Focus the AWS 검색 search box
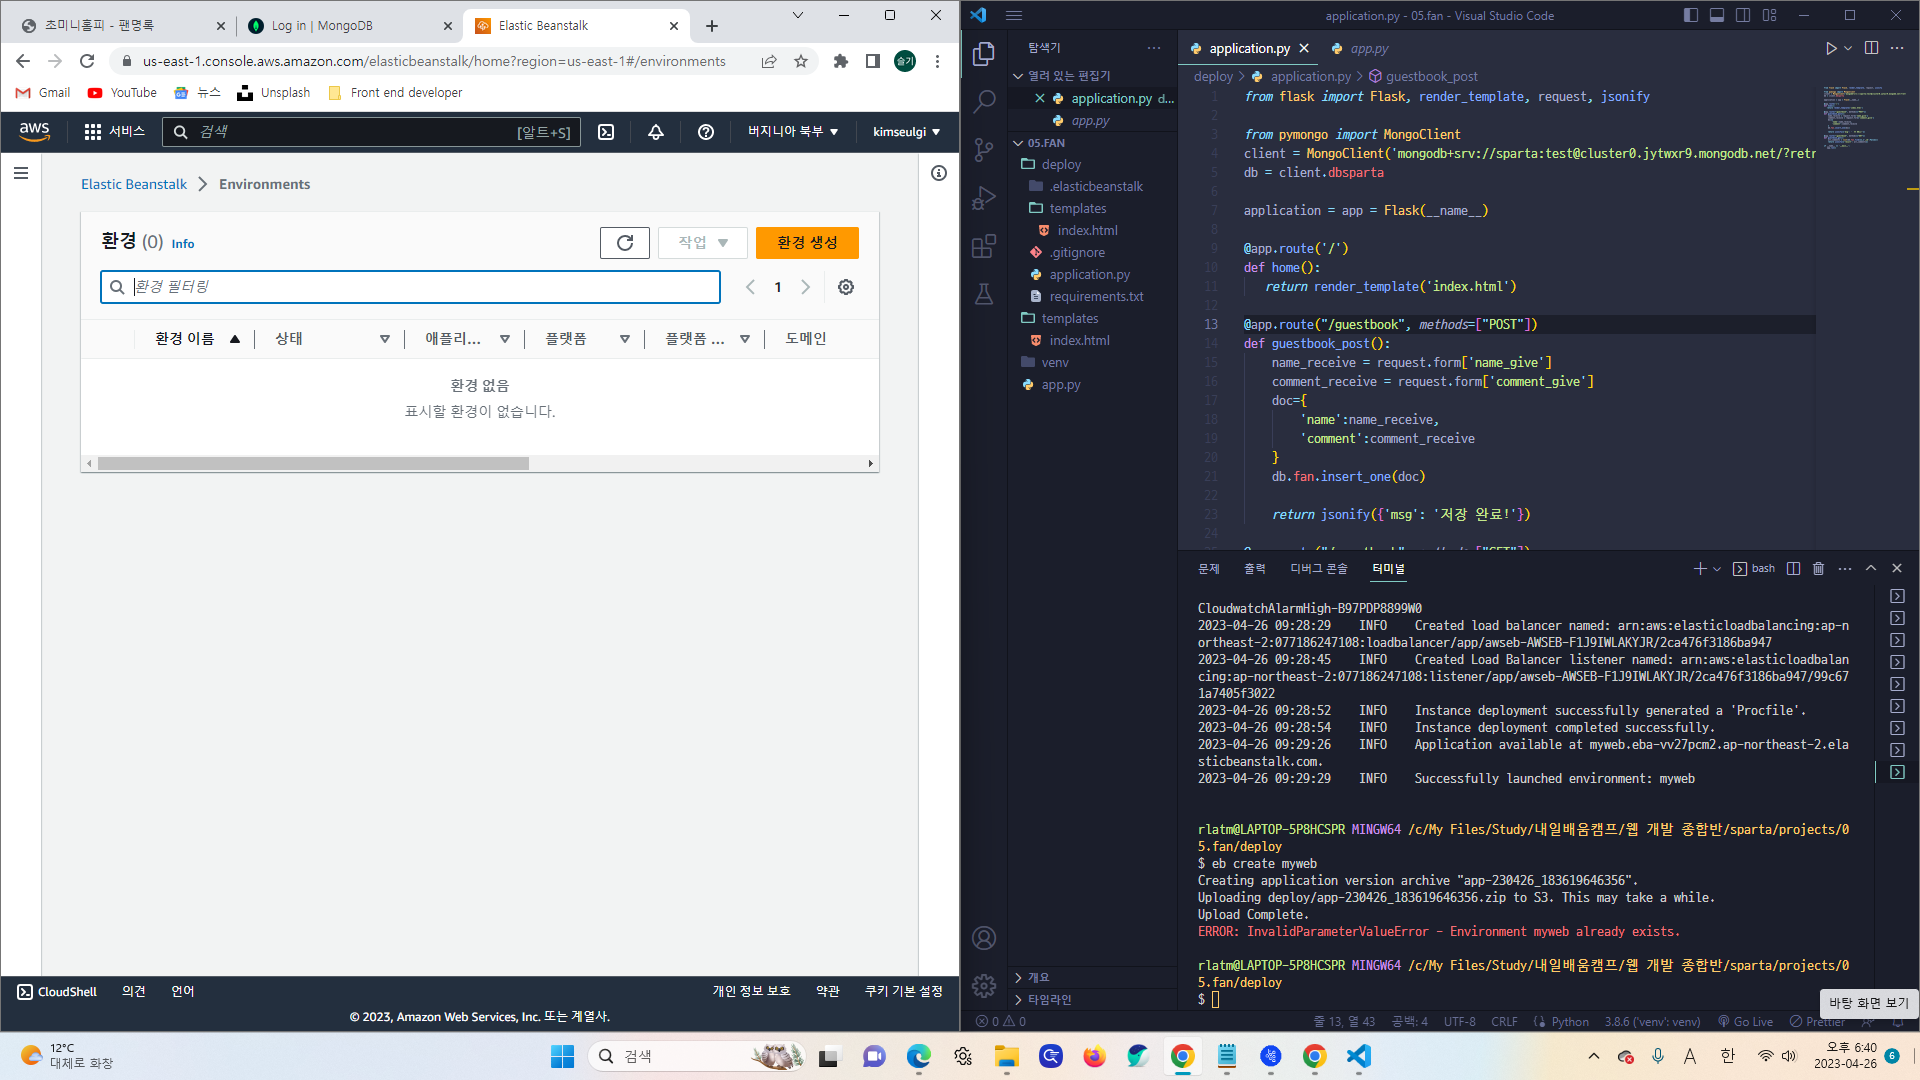Viewport: 1920px width, 1080px height. (372, 132)
